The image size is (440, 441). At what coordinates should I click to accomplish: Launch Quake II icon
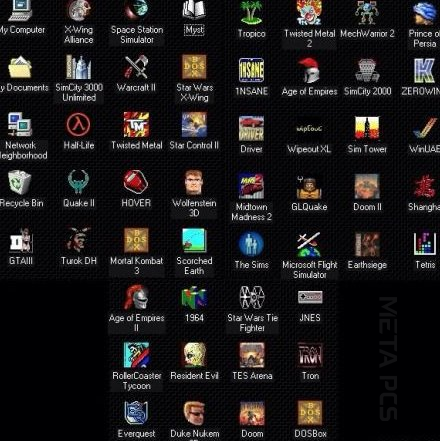pyautogui.click(x=78, y=182)
